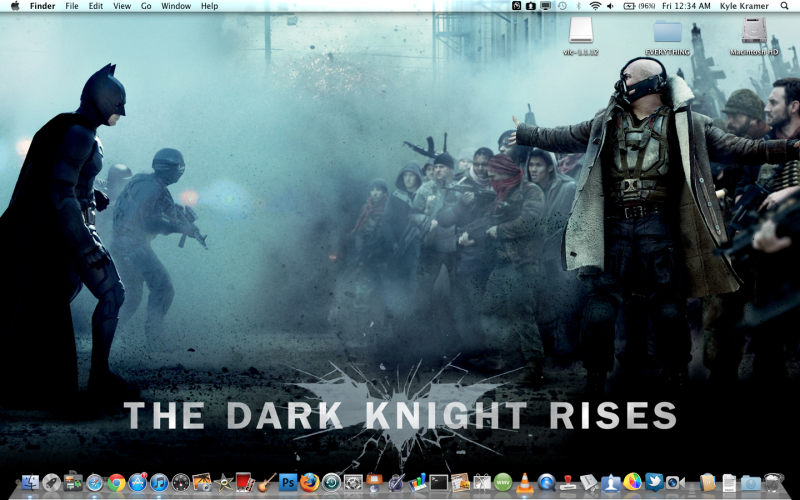Open the Finder menu

42,6
